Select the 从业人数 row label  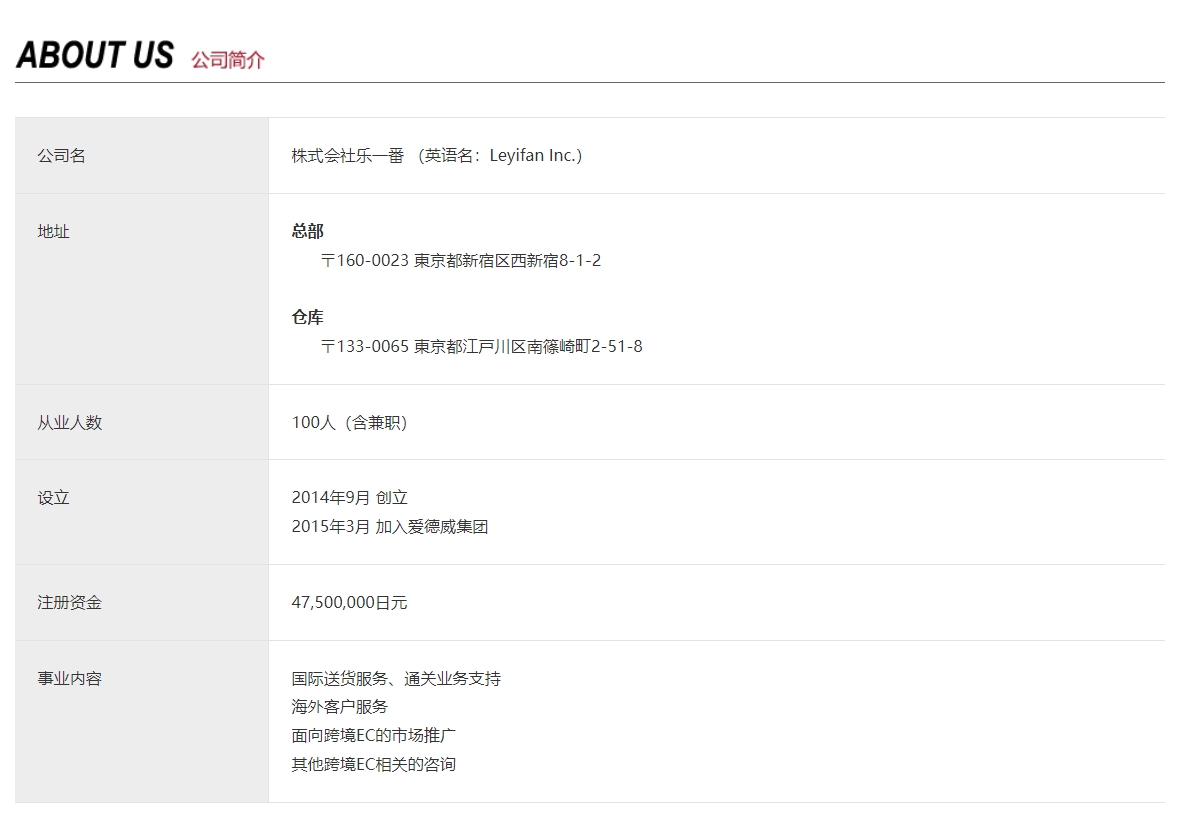pyautogui.click(x=70, y=423)
